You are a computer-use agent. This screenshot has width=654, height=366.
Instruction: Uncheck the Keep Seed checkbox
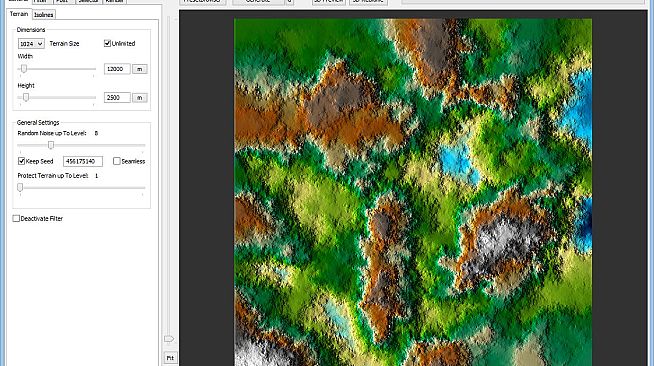click(22, 161)
